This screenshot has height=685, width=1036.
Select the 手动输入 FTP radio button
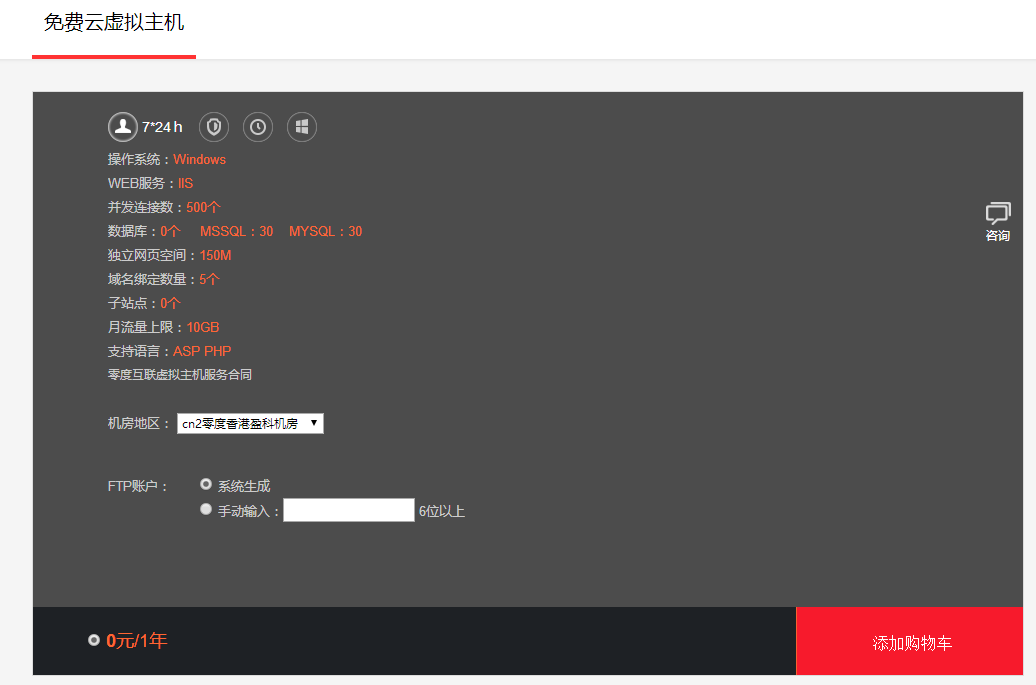click(x=206, y=509)
